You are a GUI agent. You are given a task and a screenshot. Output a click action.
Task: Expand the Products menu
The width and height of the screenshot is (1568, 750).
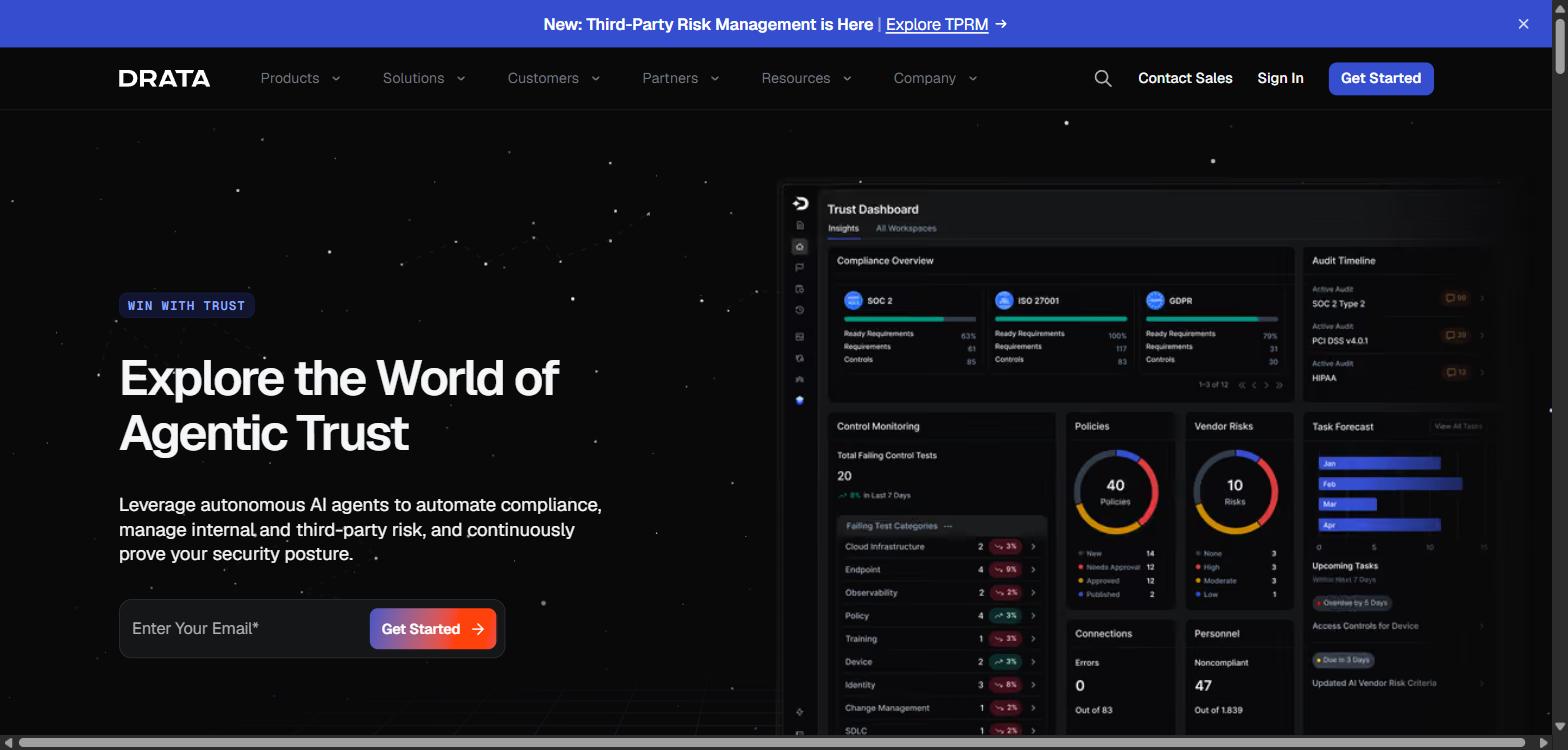(300, 78)
